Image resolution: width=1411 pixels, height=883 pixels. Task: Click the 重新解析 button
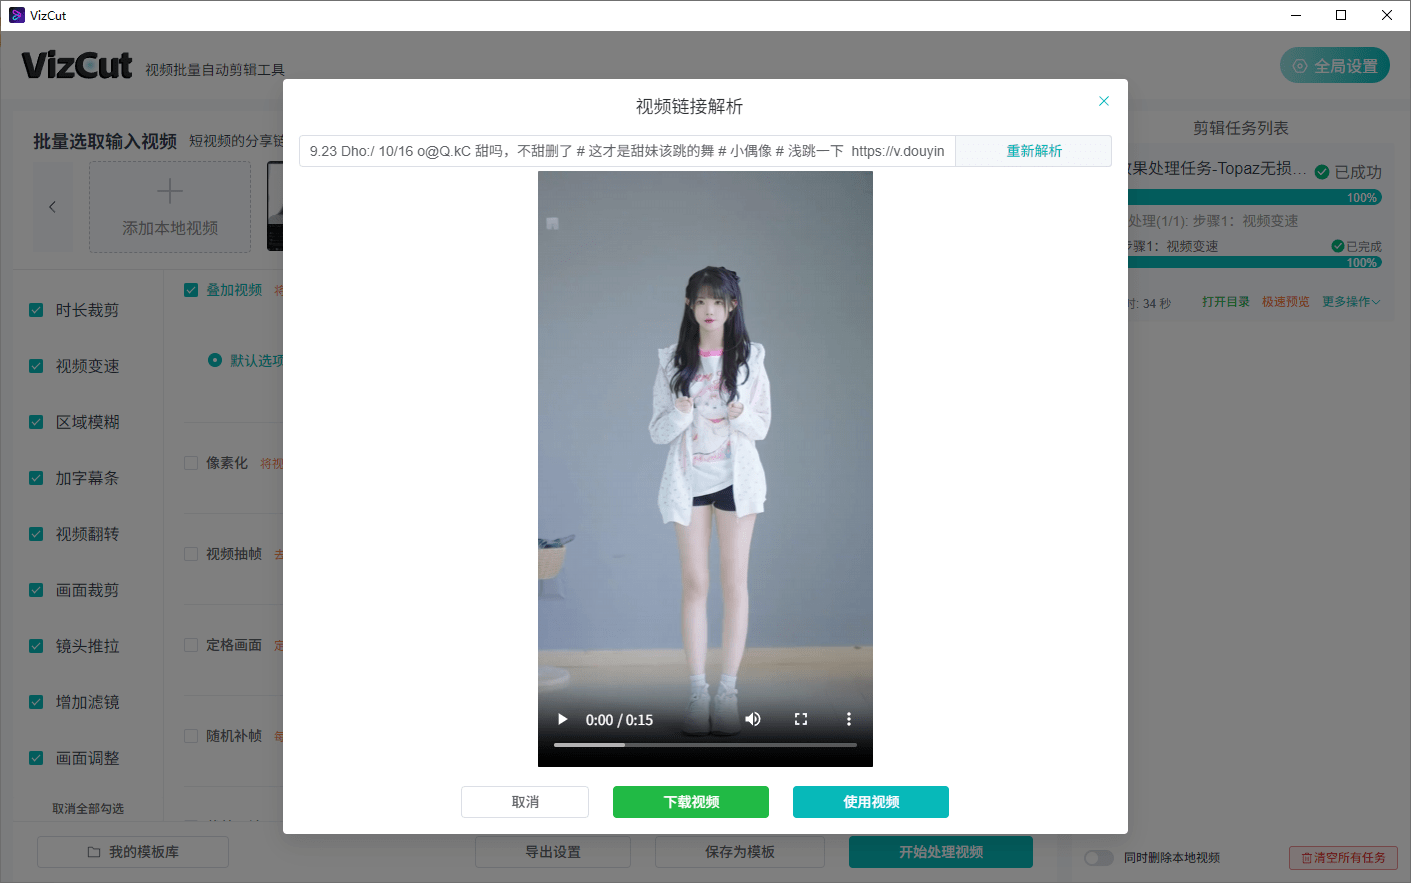click(1033, 151)
